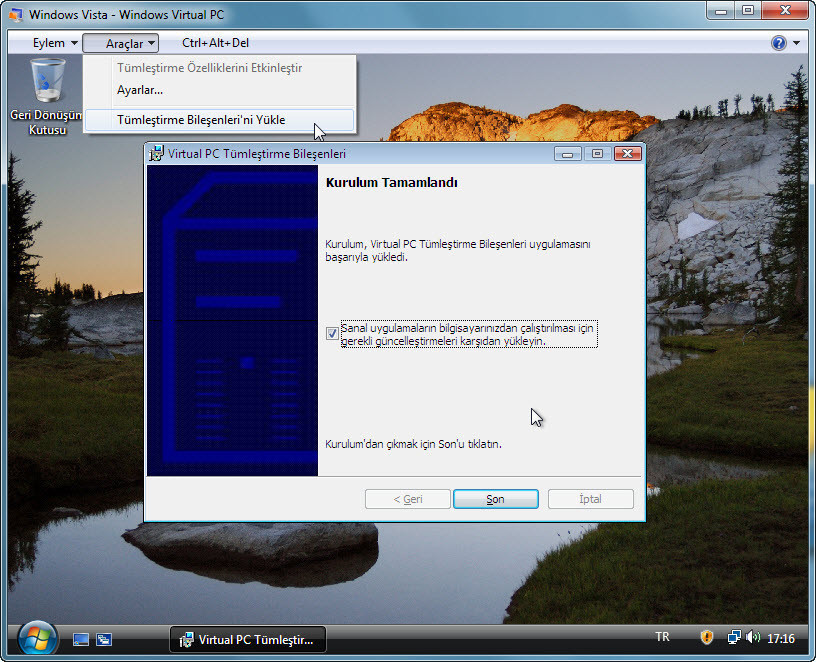The image size is (816, 662).
Task: Uncheck the Sanal uygulamaların güncelleştirmeleri checkbox
Action: pyautogui.click(x=332, y=333)
